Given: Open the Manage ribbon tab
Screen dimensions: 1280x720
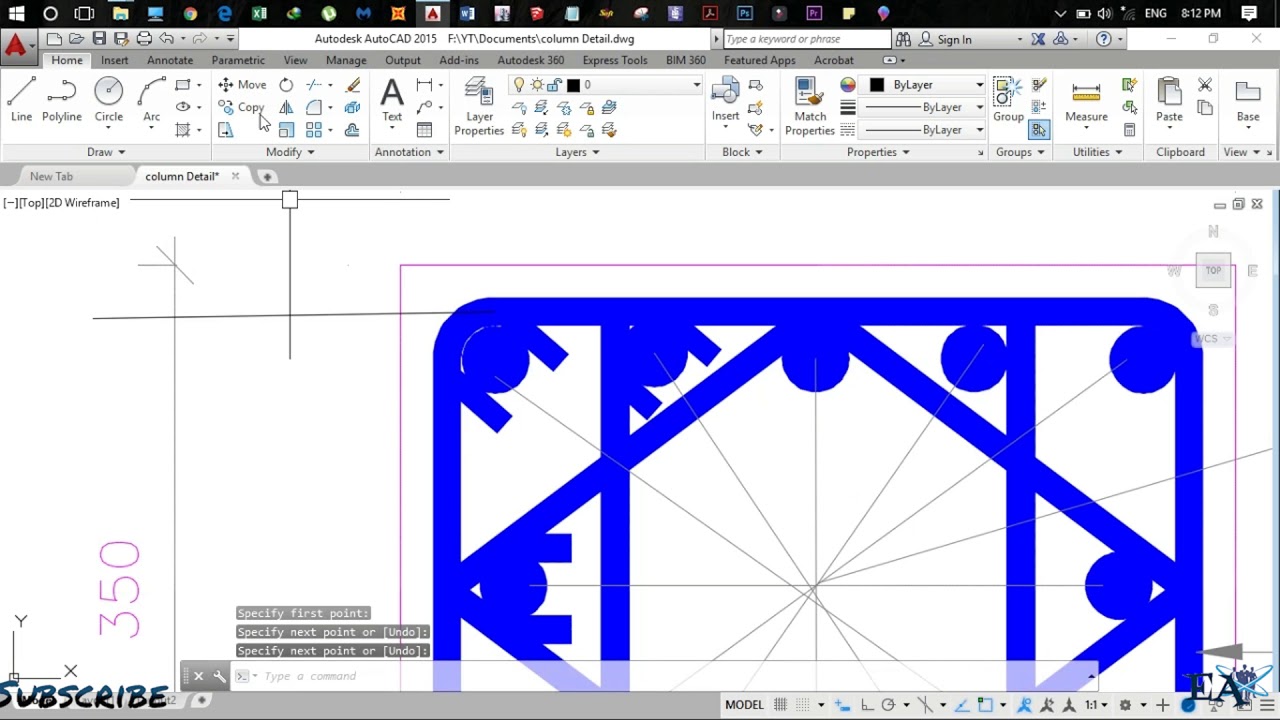Looking at the screenshot, I should (x=346, y=60).
